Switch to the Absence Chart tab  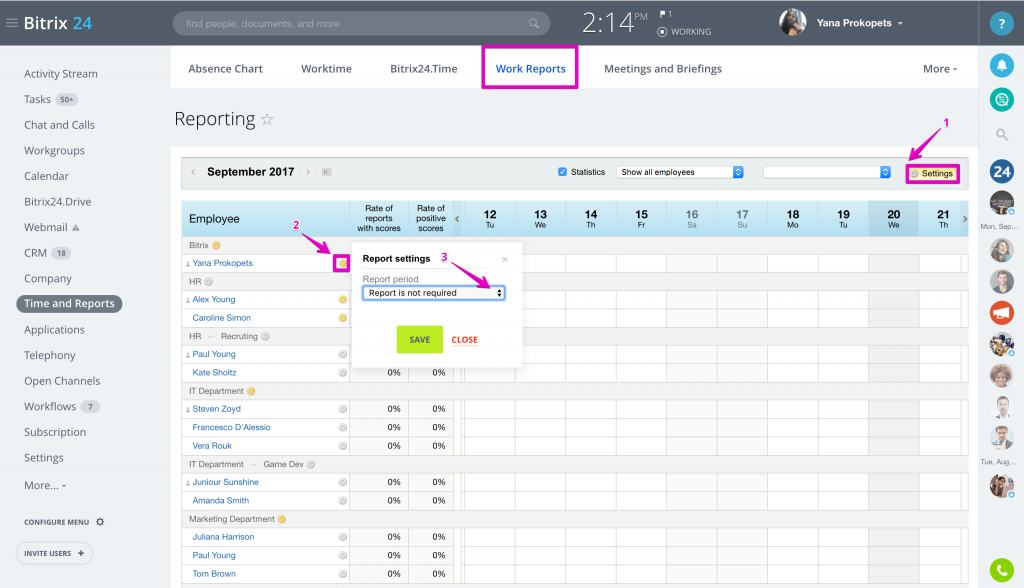225,69
